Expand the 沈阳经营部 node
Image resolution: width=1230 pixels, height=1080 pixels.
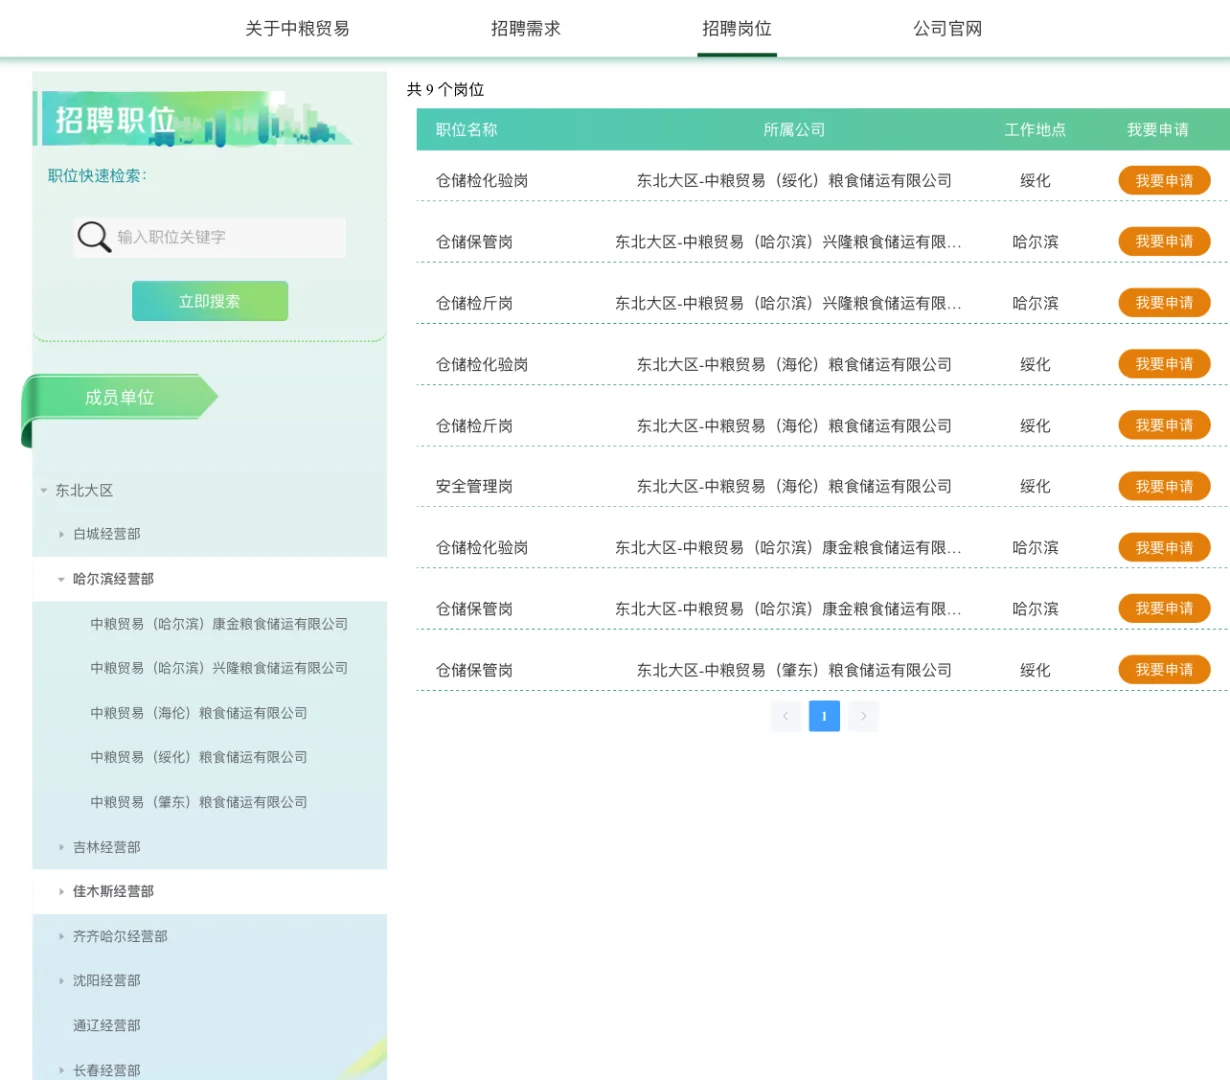(x=61, y=980)
